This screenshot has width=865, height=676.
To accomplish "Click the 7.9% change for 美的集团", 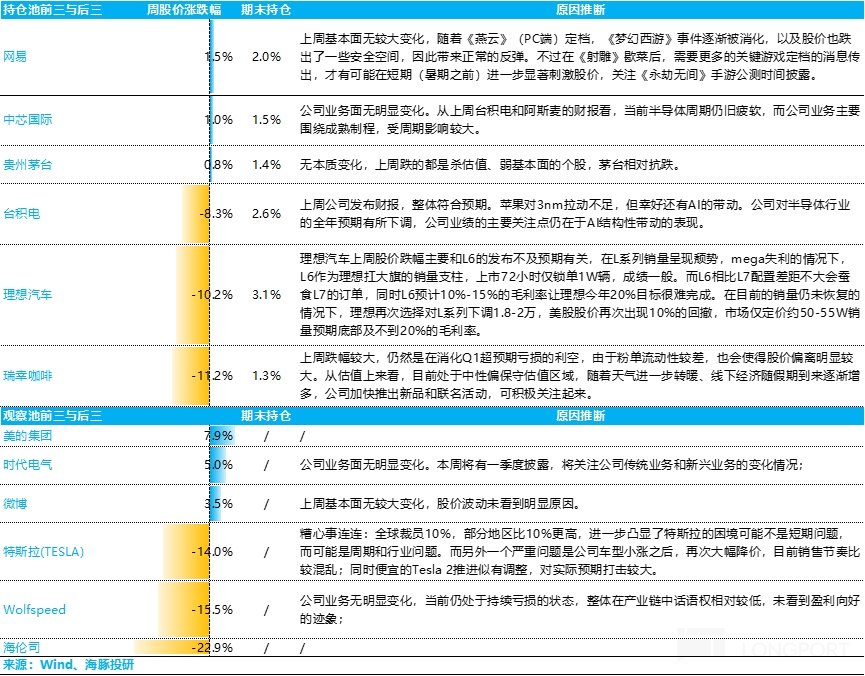I will tap(219, 435).
